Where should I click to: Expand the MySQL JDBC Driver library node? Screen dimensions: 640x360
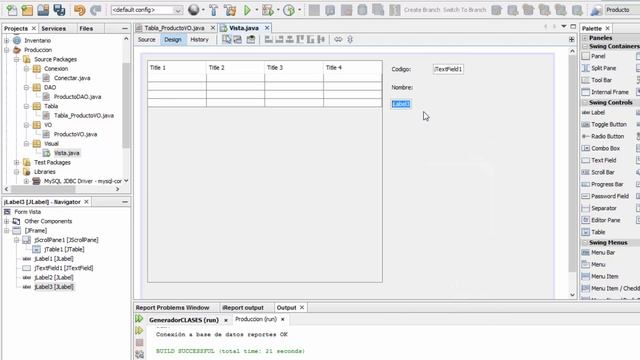click(26, 181)
